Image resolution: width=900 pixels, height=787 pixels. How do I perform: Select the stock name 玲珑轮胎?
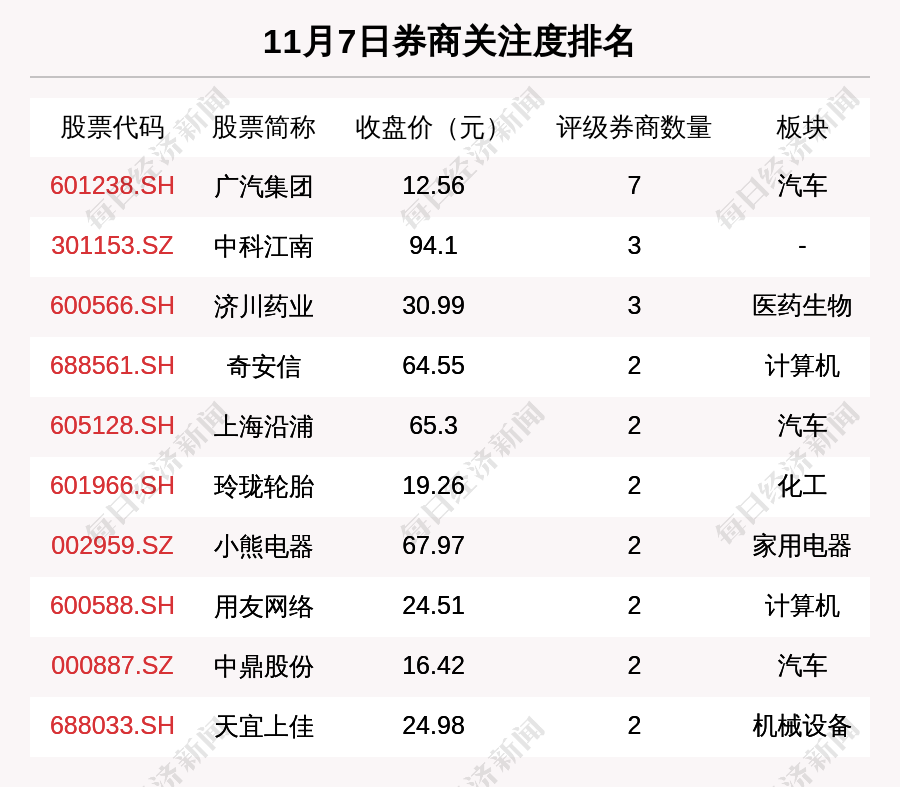point(263,486)
